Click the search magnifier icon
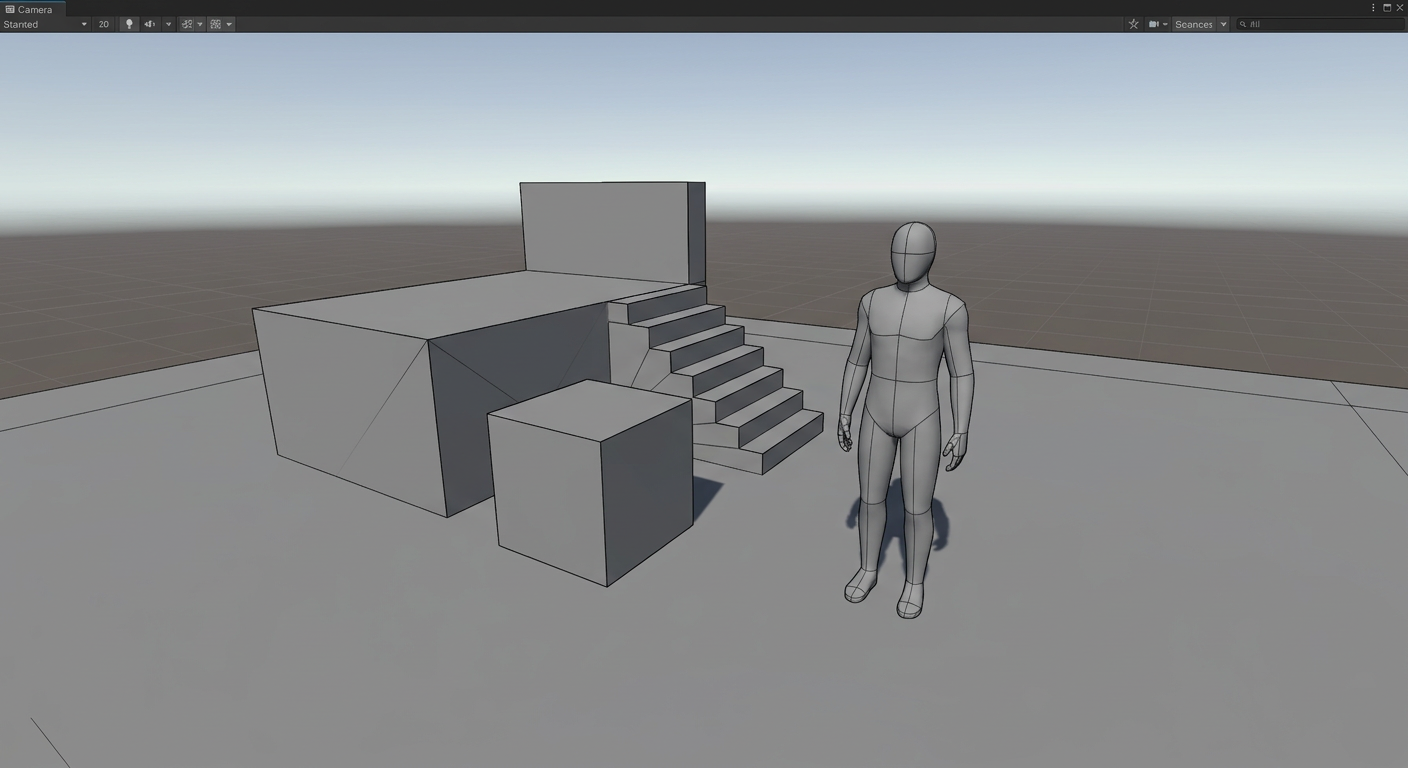 (1243, 24)
